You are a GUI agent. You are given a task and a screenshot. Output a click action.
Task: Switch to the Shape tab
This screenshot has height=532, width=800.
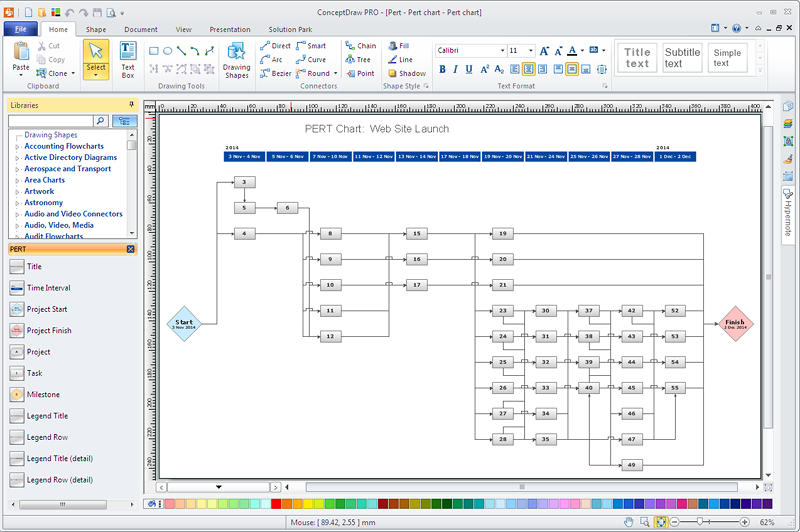tap(96, 30)
